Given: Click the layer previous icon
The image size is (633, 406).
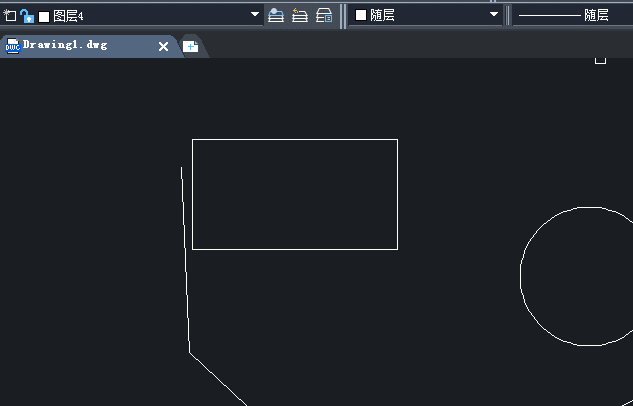Looking at the screenshot, I should click(x=300, y=15).
